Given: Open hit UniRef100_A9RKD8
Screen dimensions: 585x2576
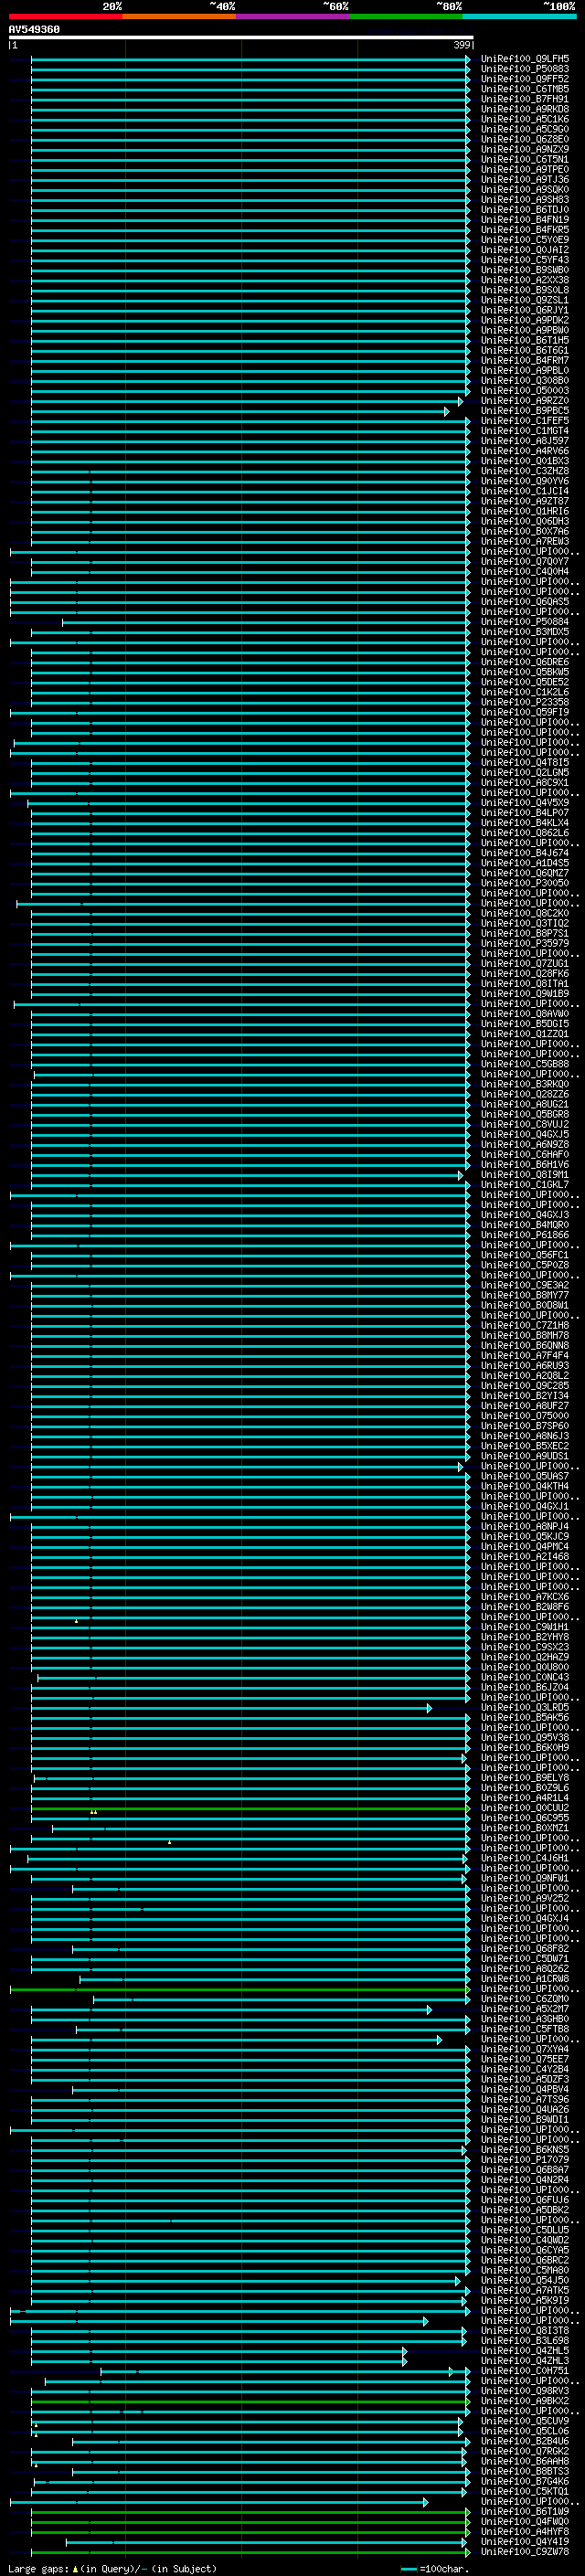Looking at the screenshot, I should (x=525, y=109).
